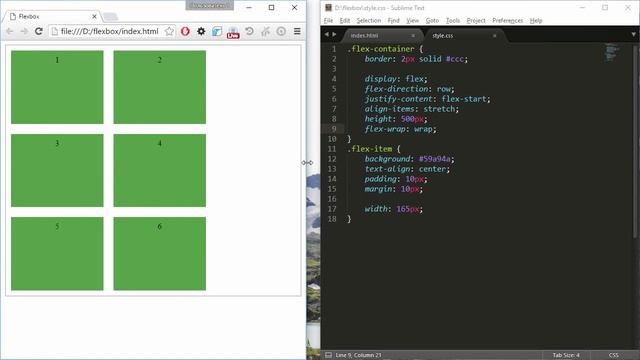The image size is (640, 360).
Task: Click the 'display: flex;' code line
Action: [396, 79]
